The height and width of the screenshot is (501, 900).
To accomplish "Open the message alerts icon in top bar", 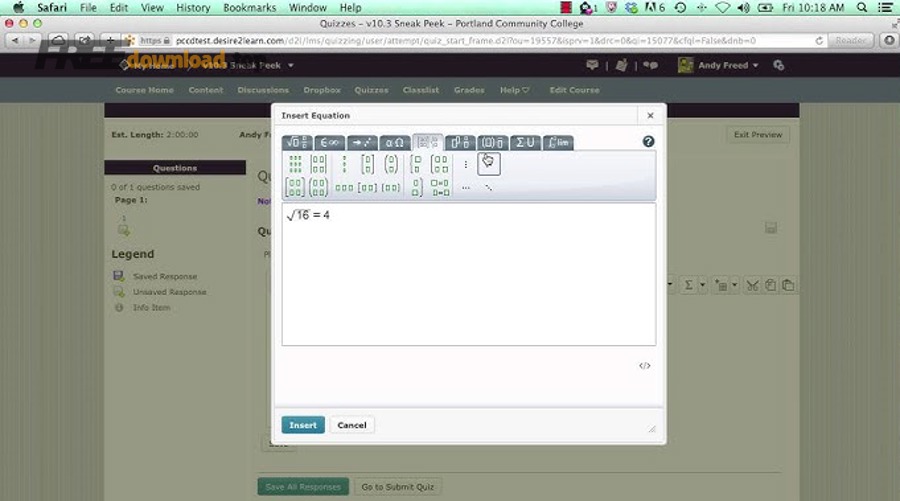I will [x=592, y=65].
